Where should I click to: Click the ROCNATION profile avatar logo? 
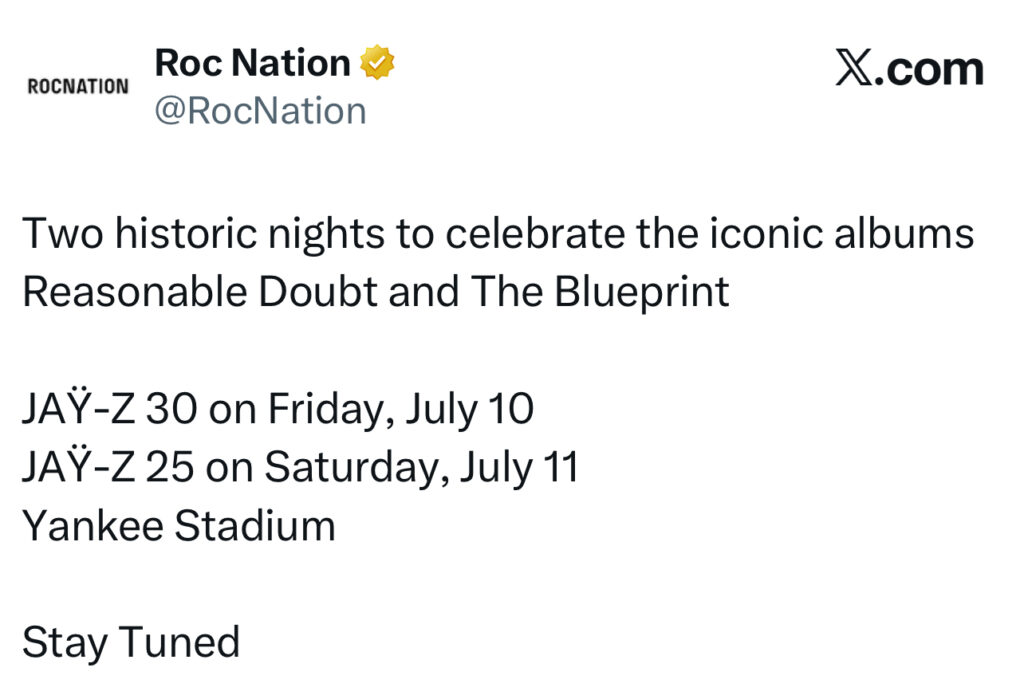(78, 86)
